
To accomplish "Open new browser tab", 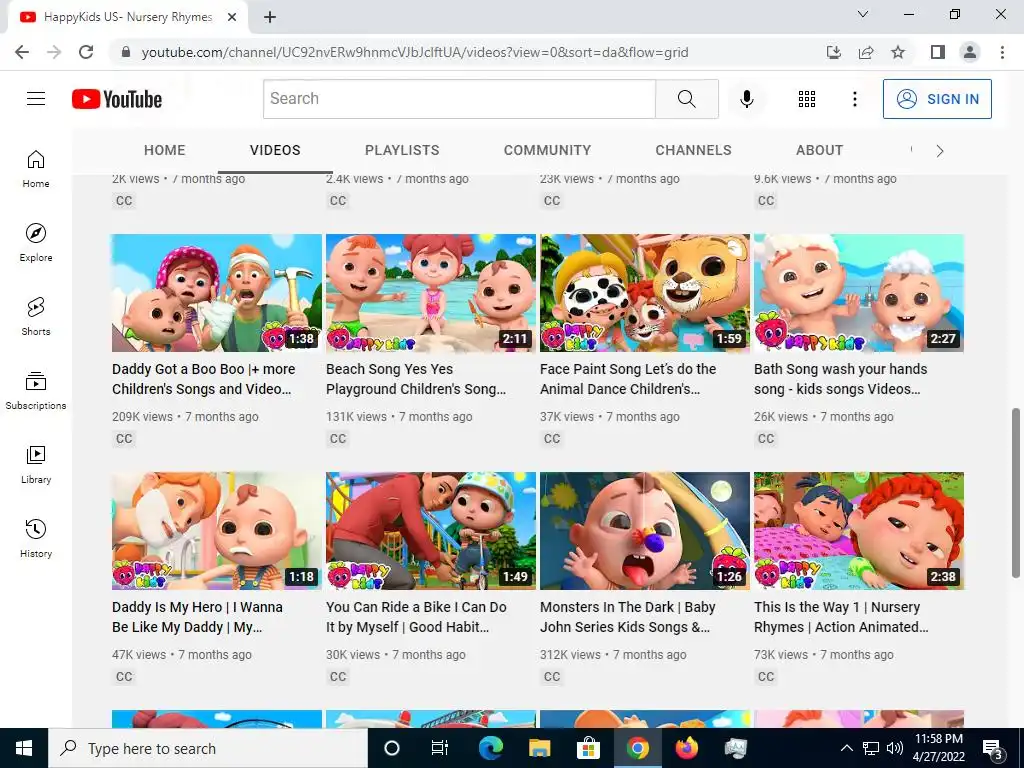I will point(270,17).
